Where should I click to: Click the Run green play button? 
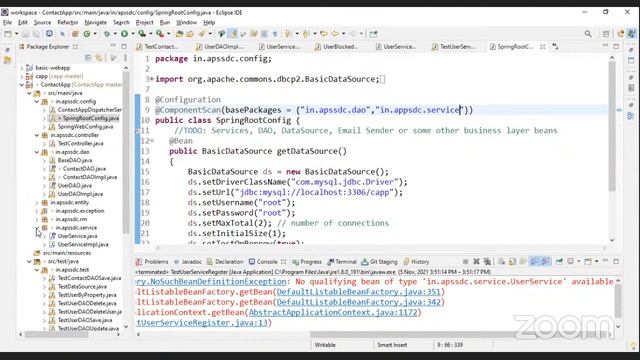124,34
